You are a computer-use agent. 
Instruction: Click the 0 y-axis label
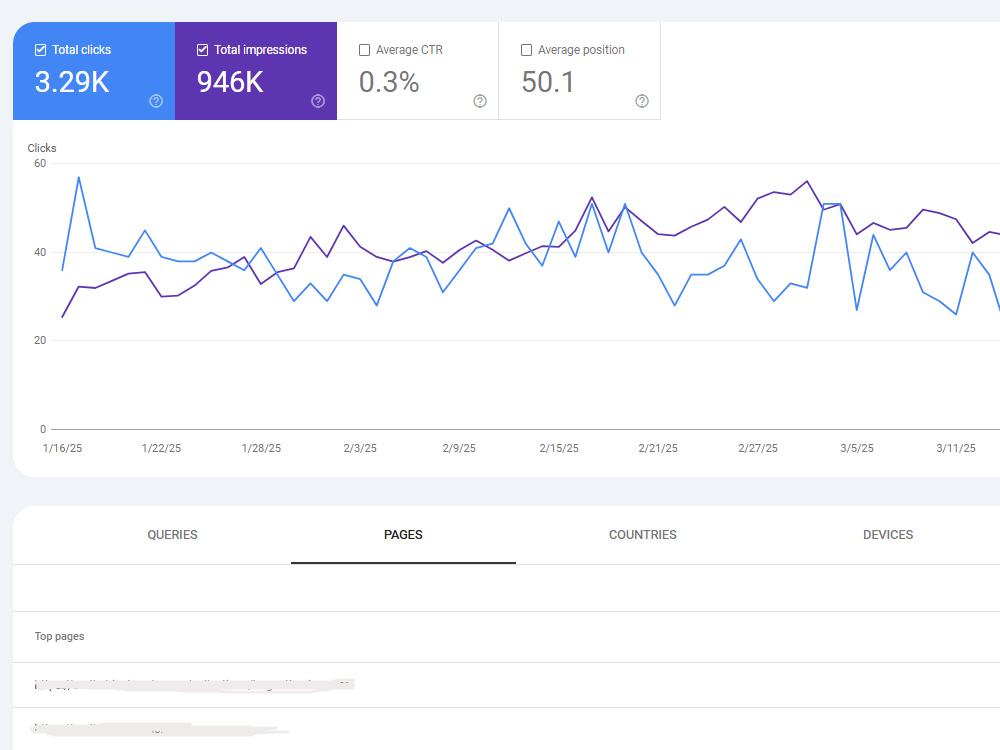click(43, 429)
